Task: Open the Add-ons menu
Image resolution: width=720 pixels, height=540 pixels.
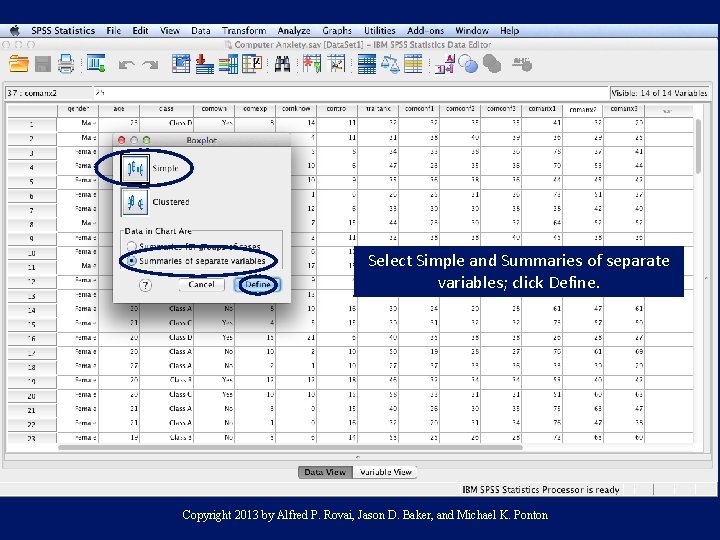Action: 425,31
